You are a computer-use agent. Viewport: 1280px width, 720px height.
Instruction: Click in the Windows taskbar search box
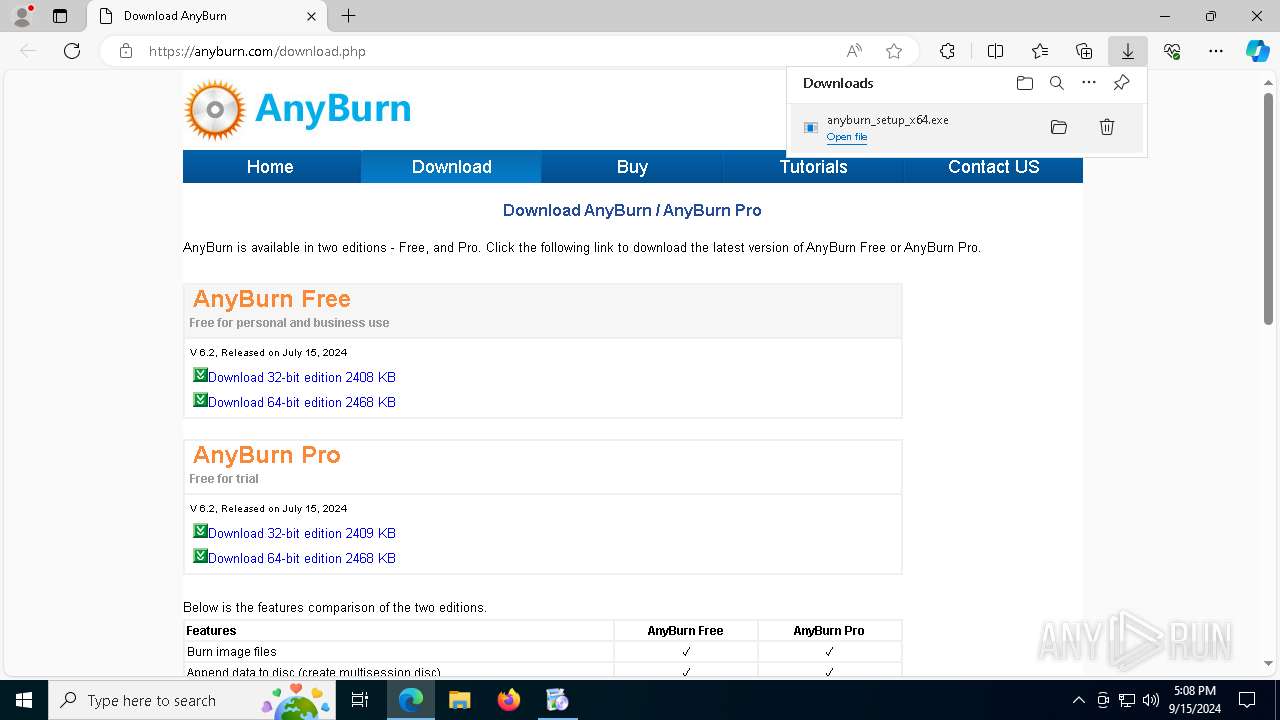coord(192,700)
